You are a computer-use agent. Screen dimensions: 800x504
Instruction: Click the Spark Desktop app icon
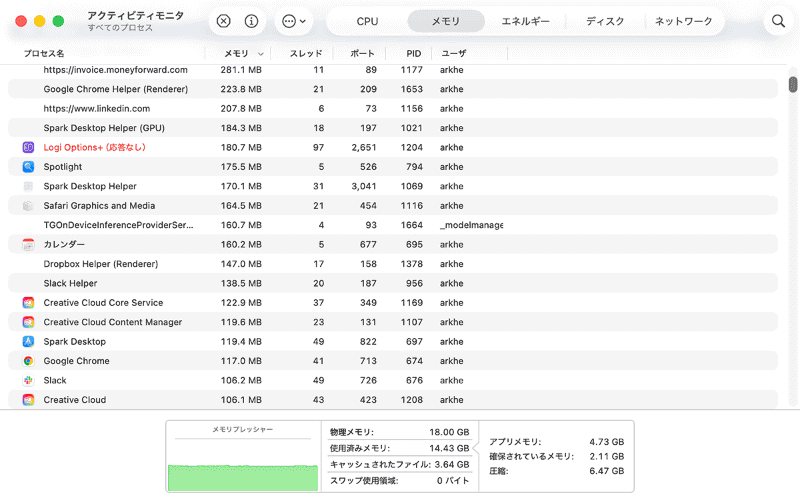pyautogui.click(x=28, y=341)
